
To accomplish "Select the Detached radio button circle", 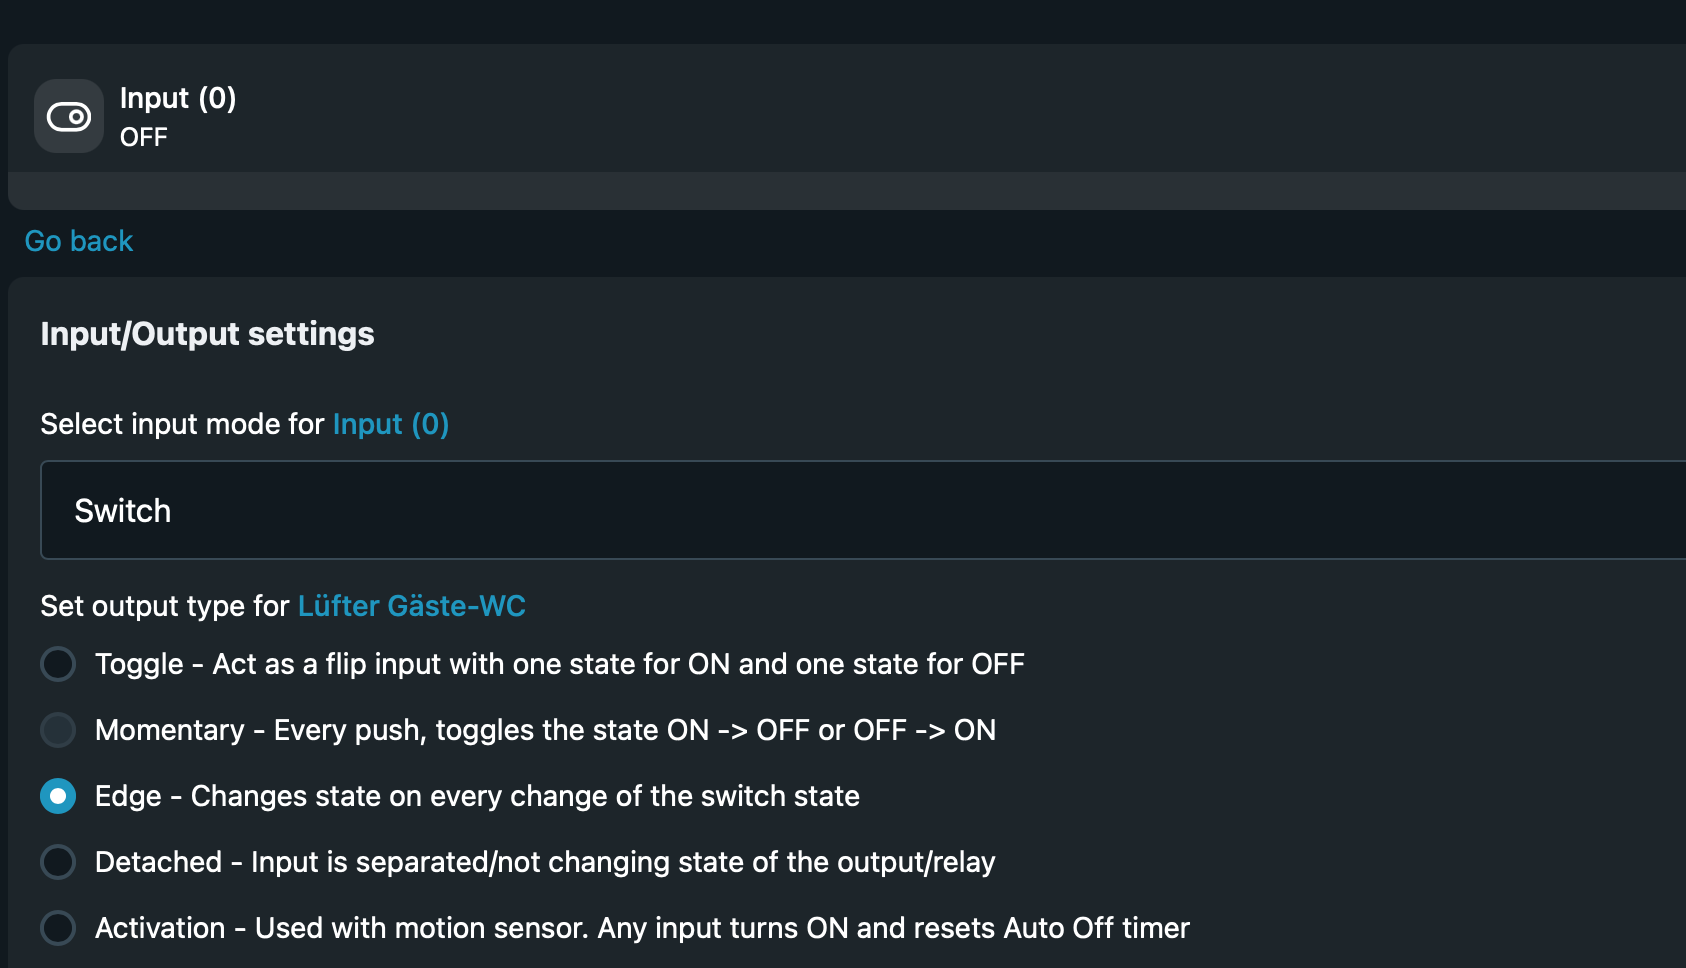I will pos(58,862).
